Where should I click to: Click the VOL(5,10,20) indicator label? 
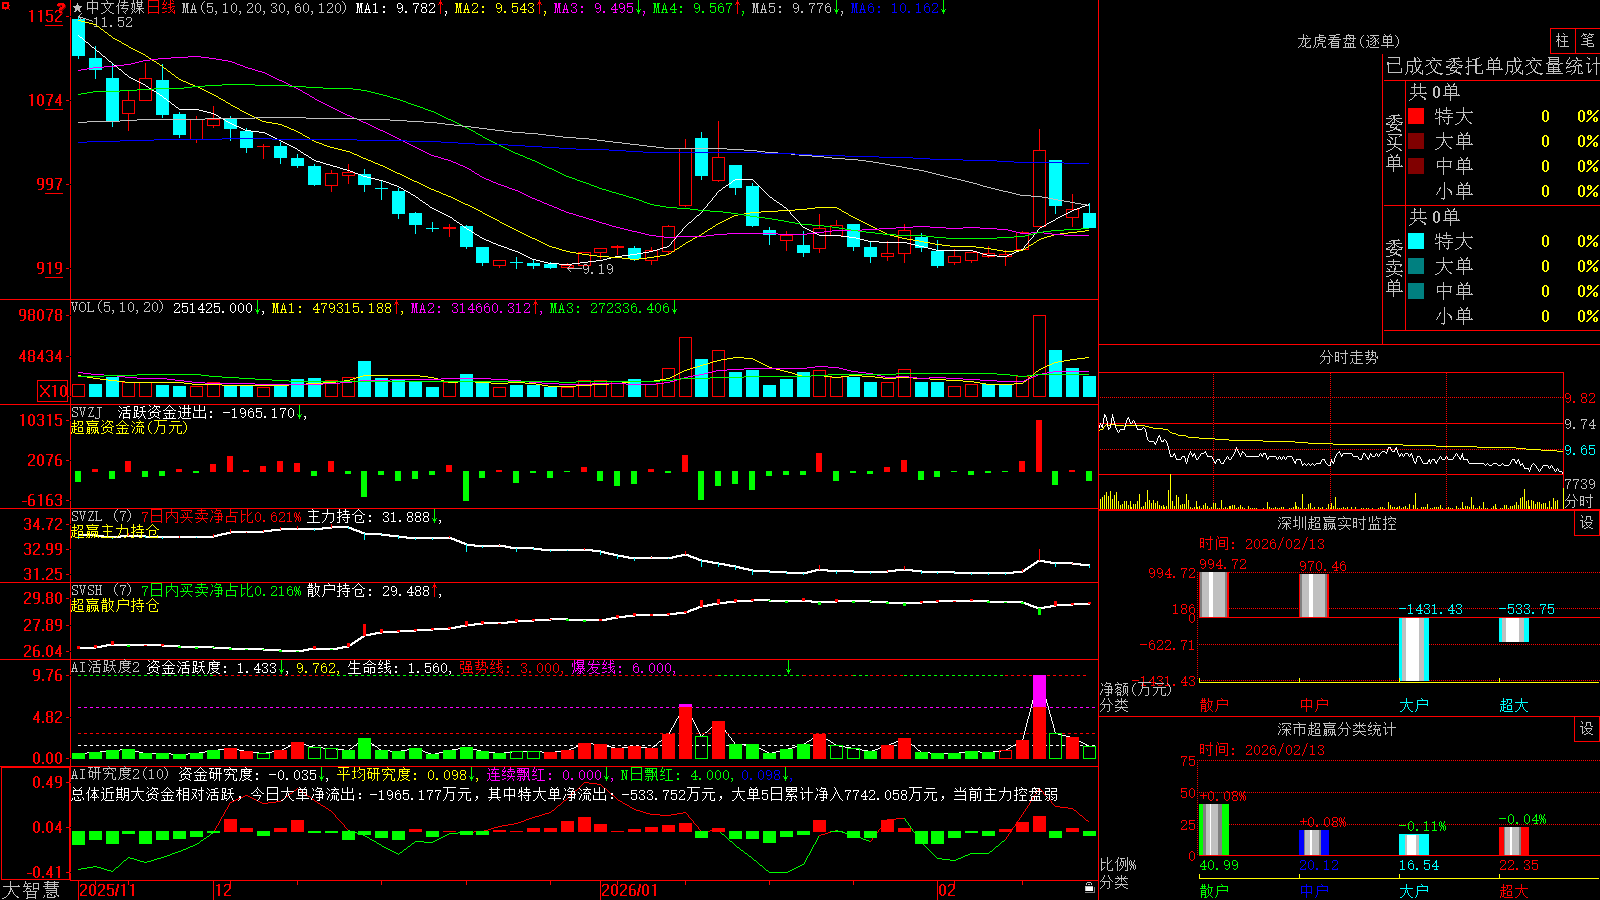tap(117, 308)
